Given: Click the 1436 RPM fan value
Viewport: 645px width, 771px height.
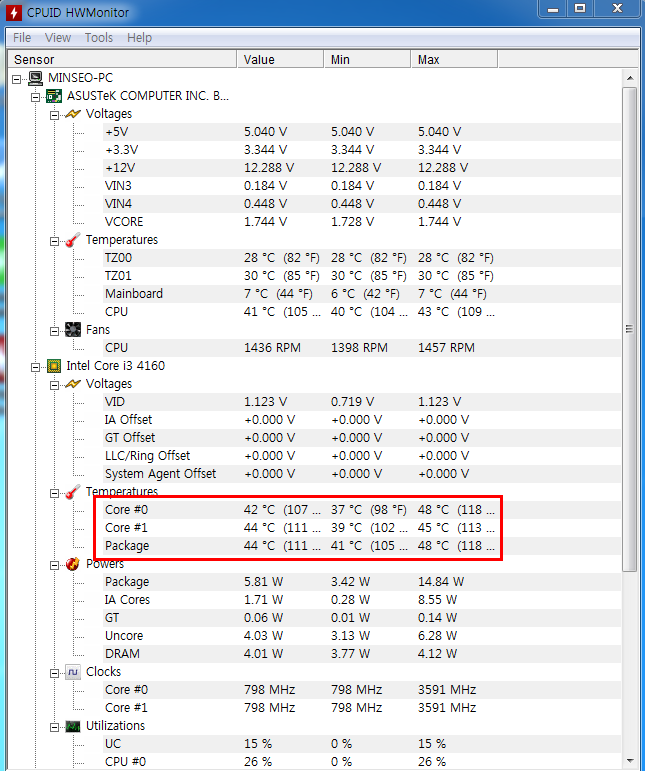Looking at the screenshot, I should (x=272, y=348).
